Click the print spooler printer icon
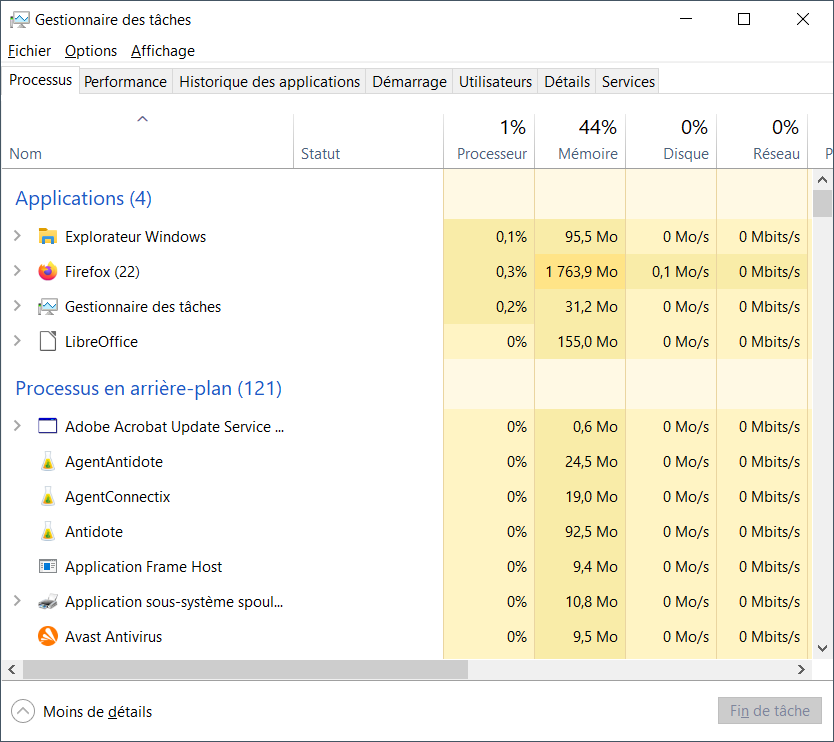The height and width of the screenshot is (742, 834). [x=48, y=602]
